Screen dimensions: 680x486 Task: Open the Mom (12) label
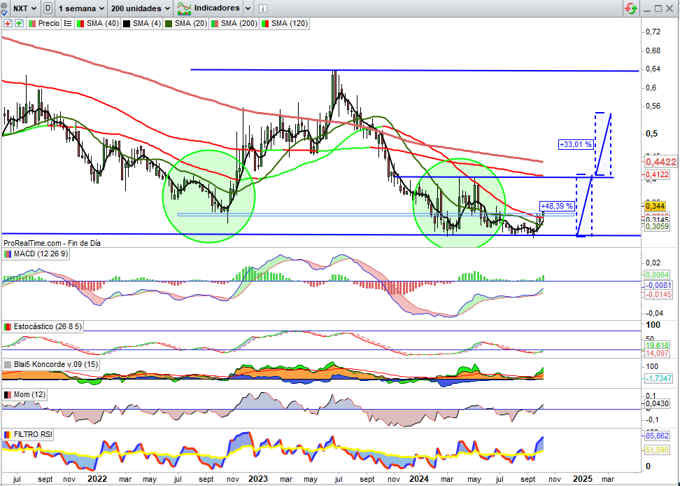tap(29, 395)
